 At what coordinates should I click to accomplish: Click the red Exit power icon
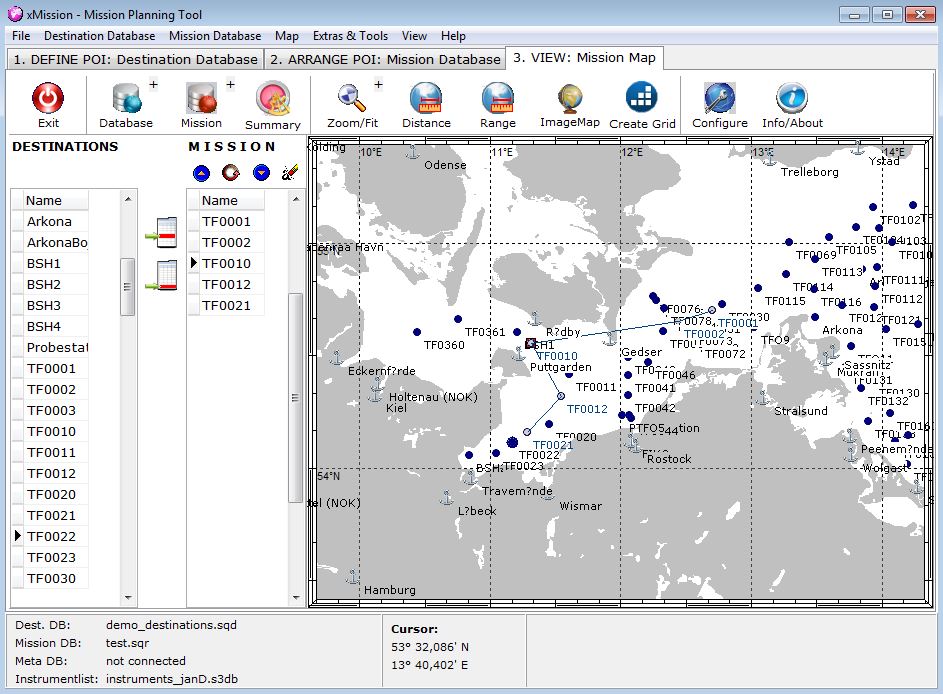(48, 99)
